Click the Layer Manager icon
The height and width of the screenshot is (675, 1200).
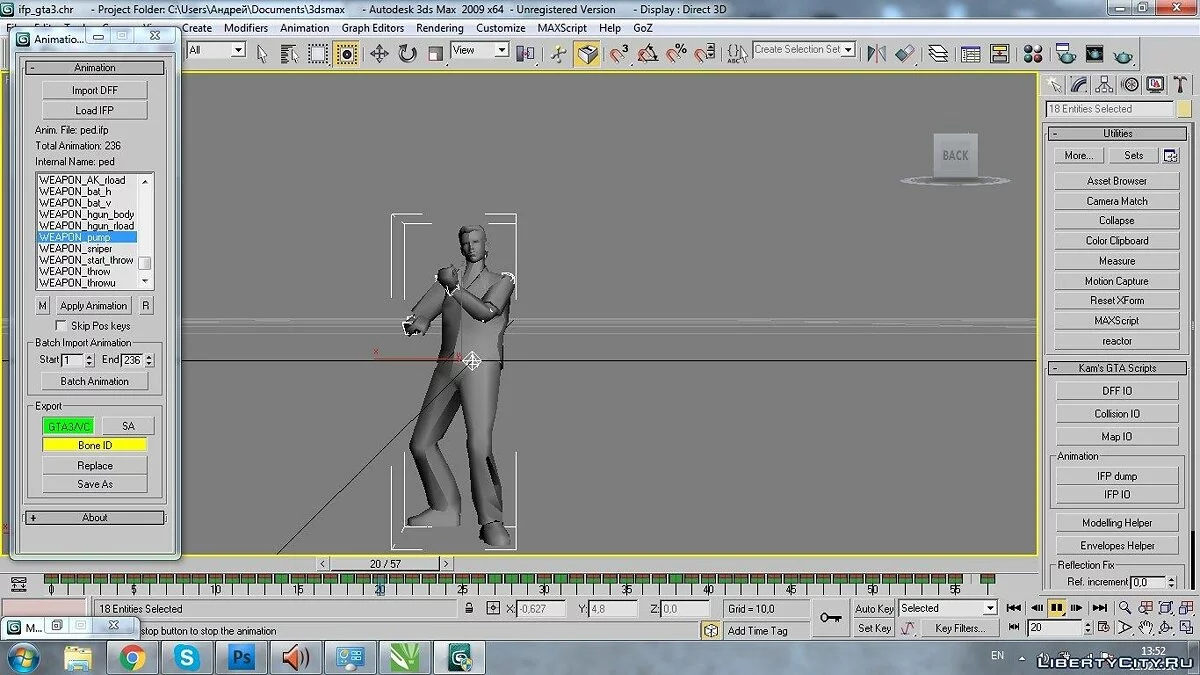(937, 53)
